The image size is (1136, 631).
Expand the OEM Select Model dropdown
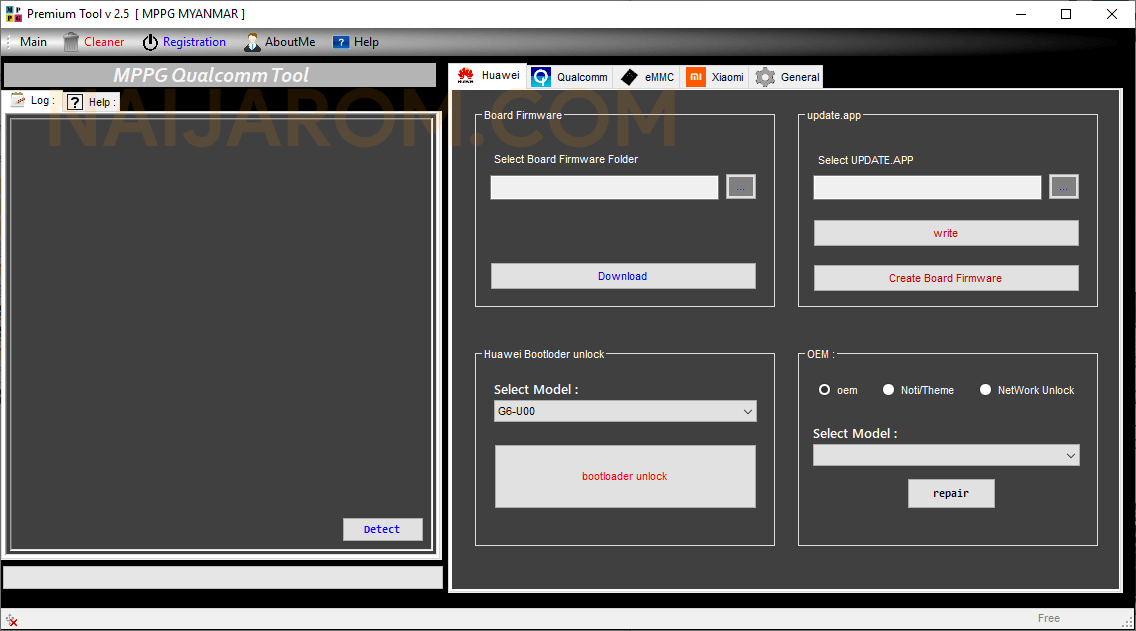(1071, 456)
